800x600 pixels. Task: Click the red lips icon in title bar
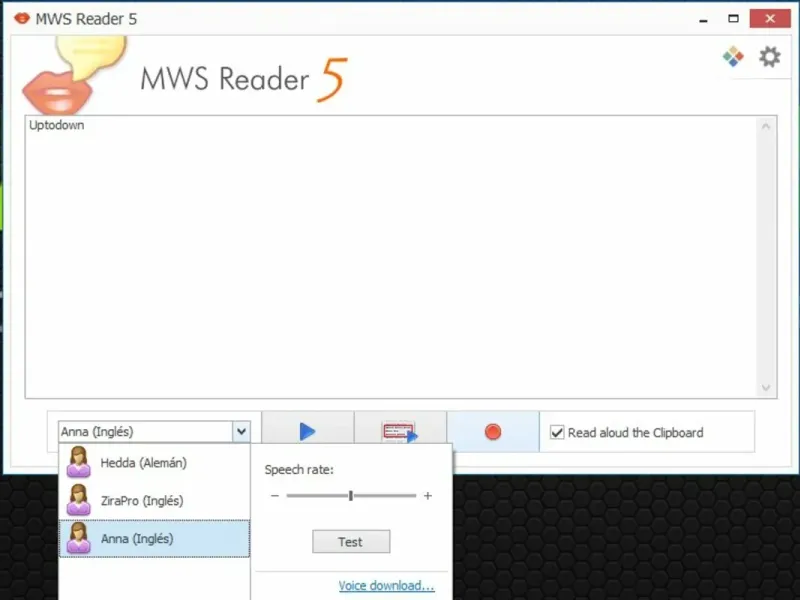[22, 19]
